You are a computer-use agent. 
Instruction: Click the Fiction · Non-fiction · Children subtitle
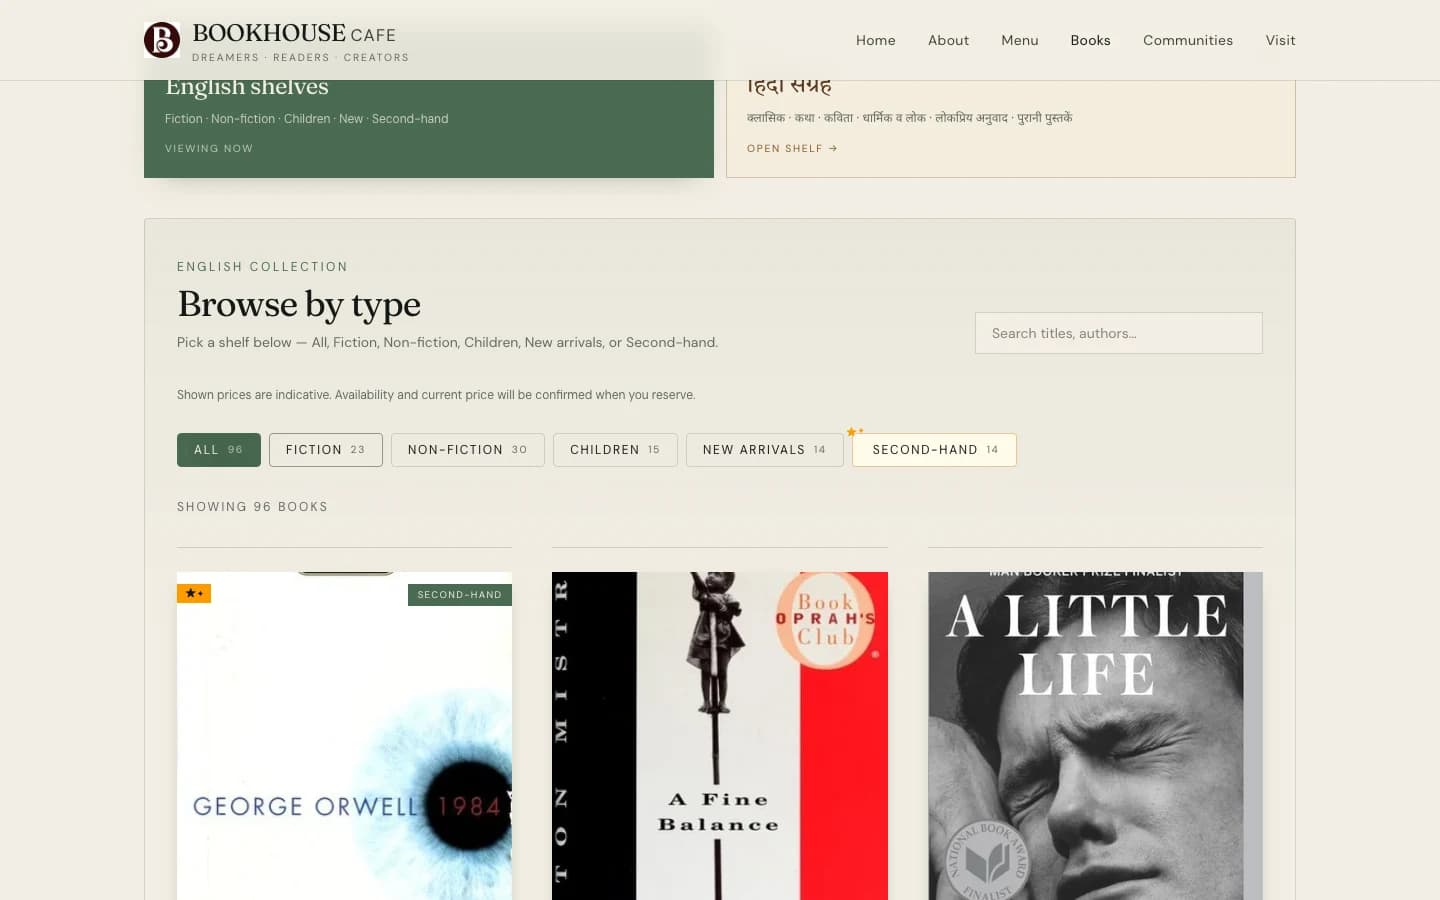pyautogui.click(x=306, y=119)
